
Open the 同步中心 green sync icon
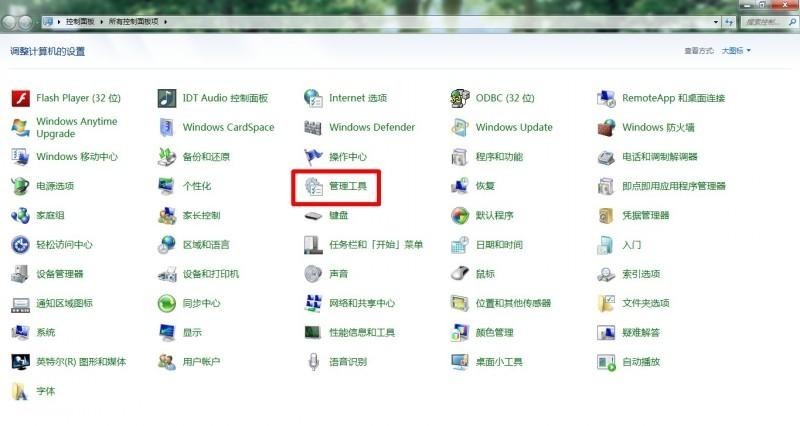tap(167, 303)
